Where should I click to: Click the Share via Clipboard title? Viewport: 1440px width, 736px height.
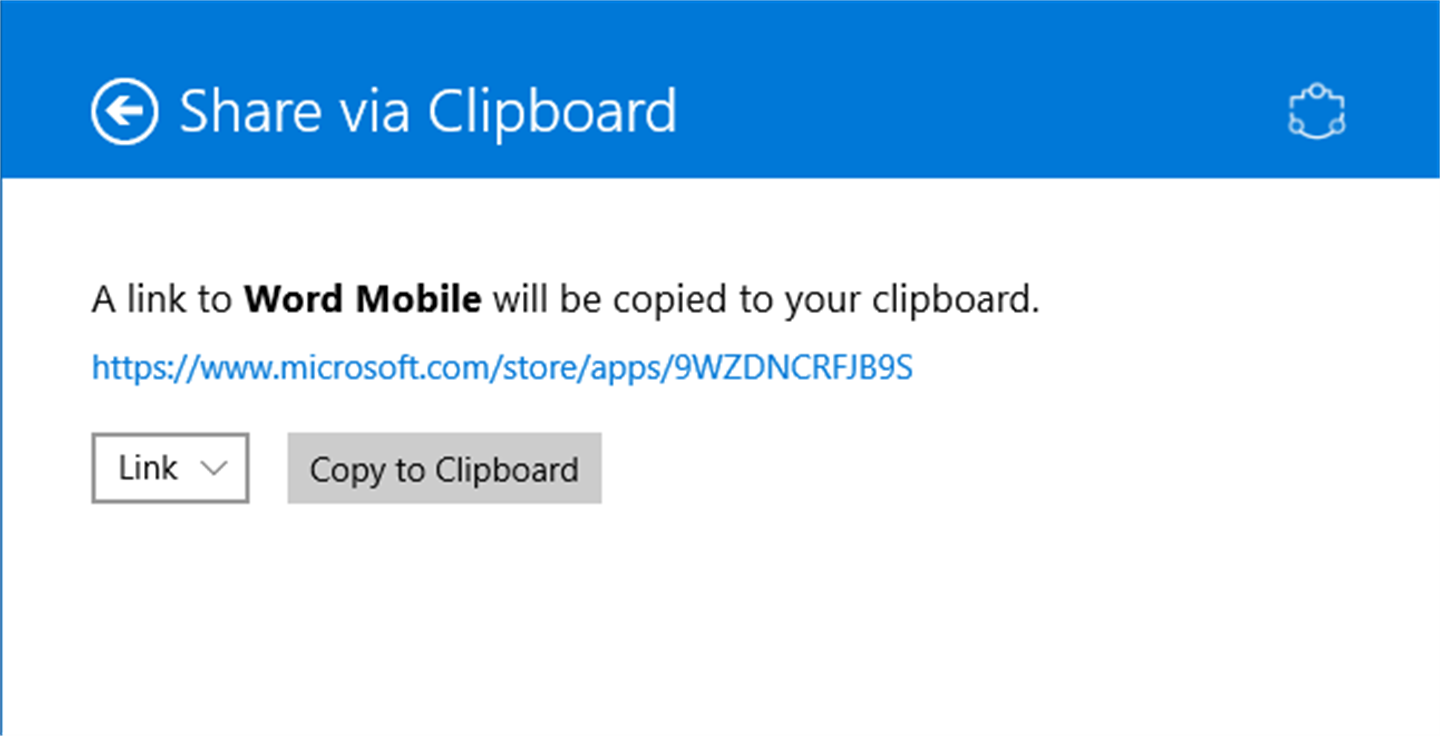point(427,111)
